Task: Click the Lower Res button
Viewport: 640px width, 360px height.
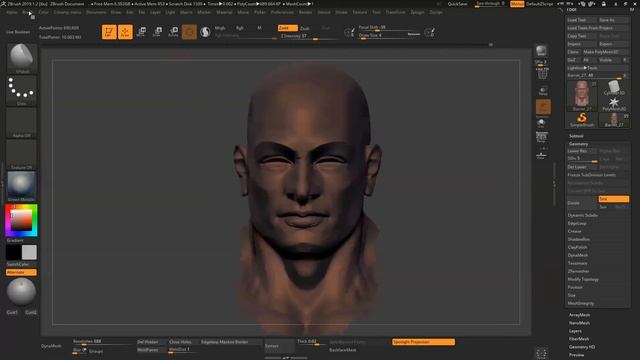Action: [x=582, y=151]
